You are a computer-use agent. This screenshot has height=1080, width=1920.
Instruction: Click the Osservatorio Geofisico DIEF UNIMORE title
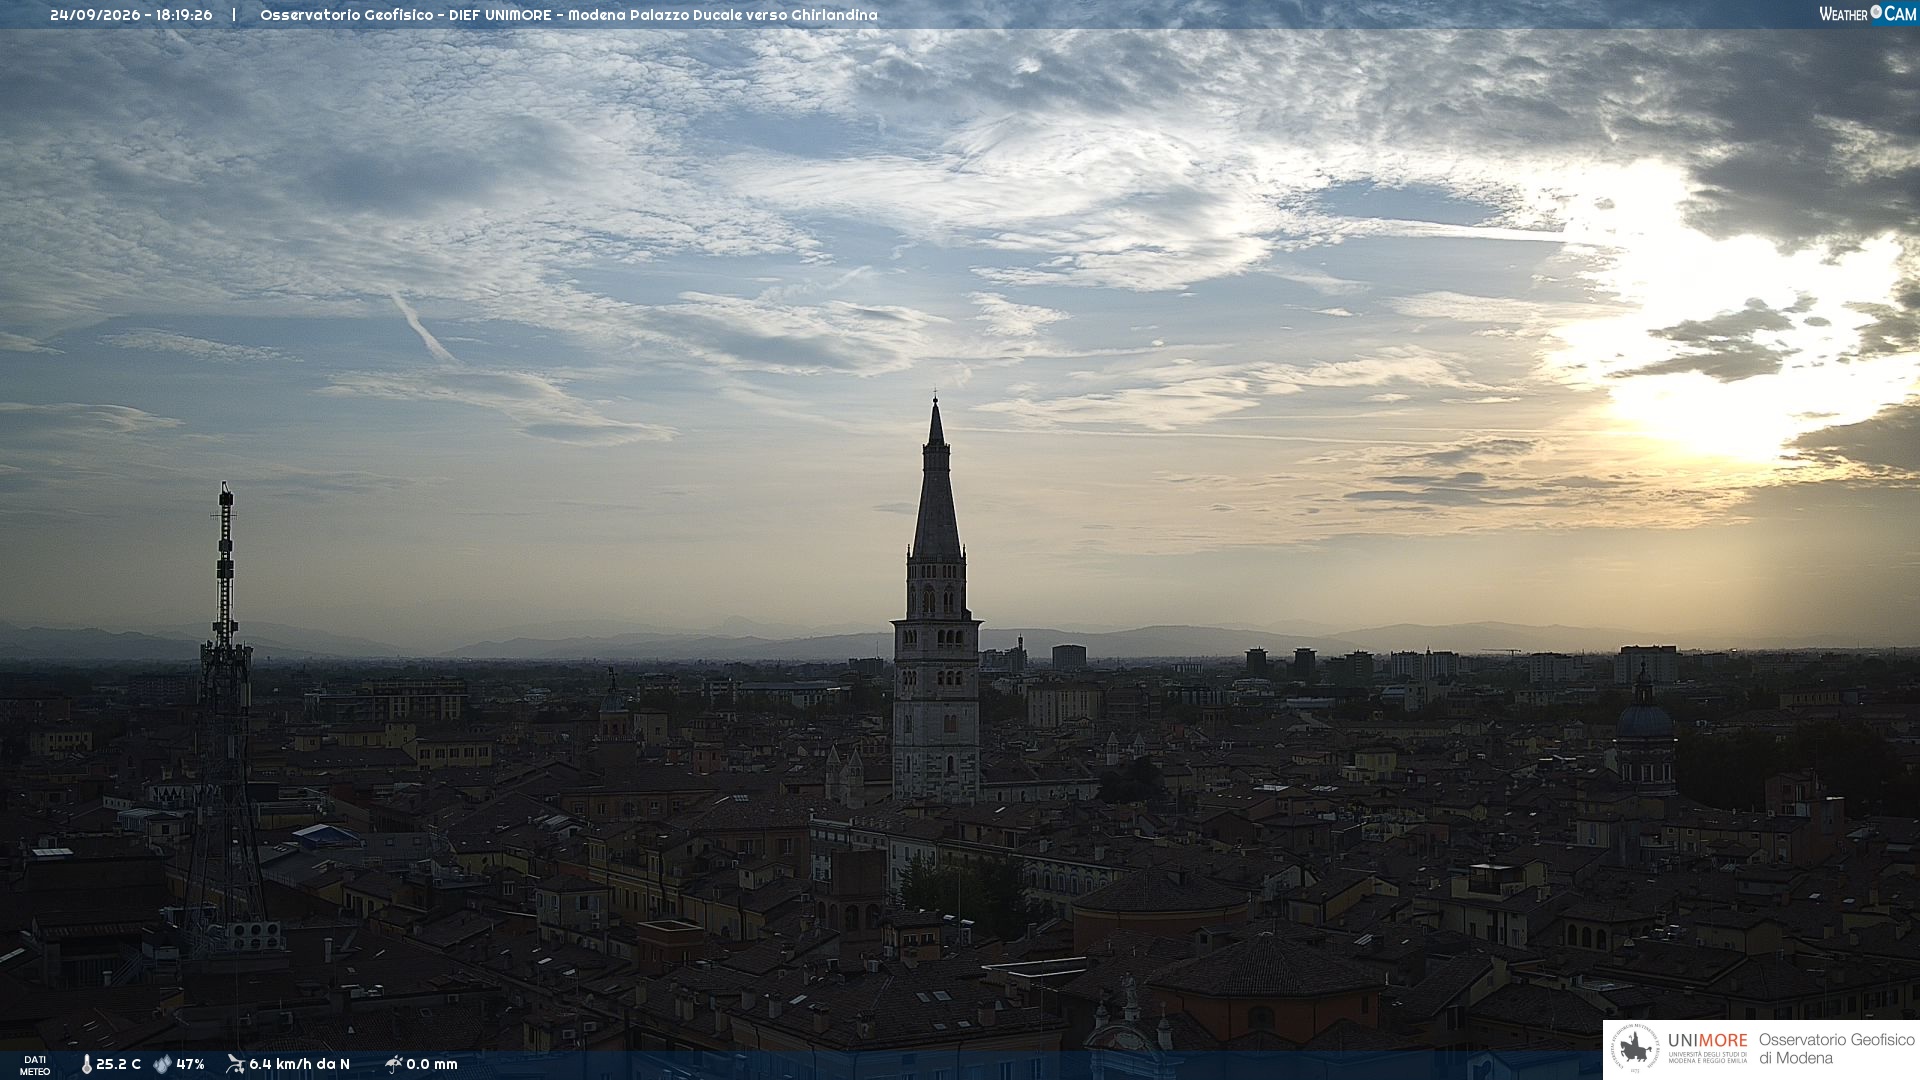568,15
